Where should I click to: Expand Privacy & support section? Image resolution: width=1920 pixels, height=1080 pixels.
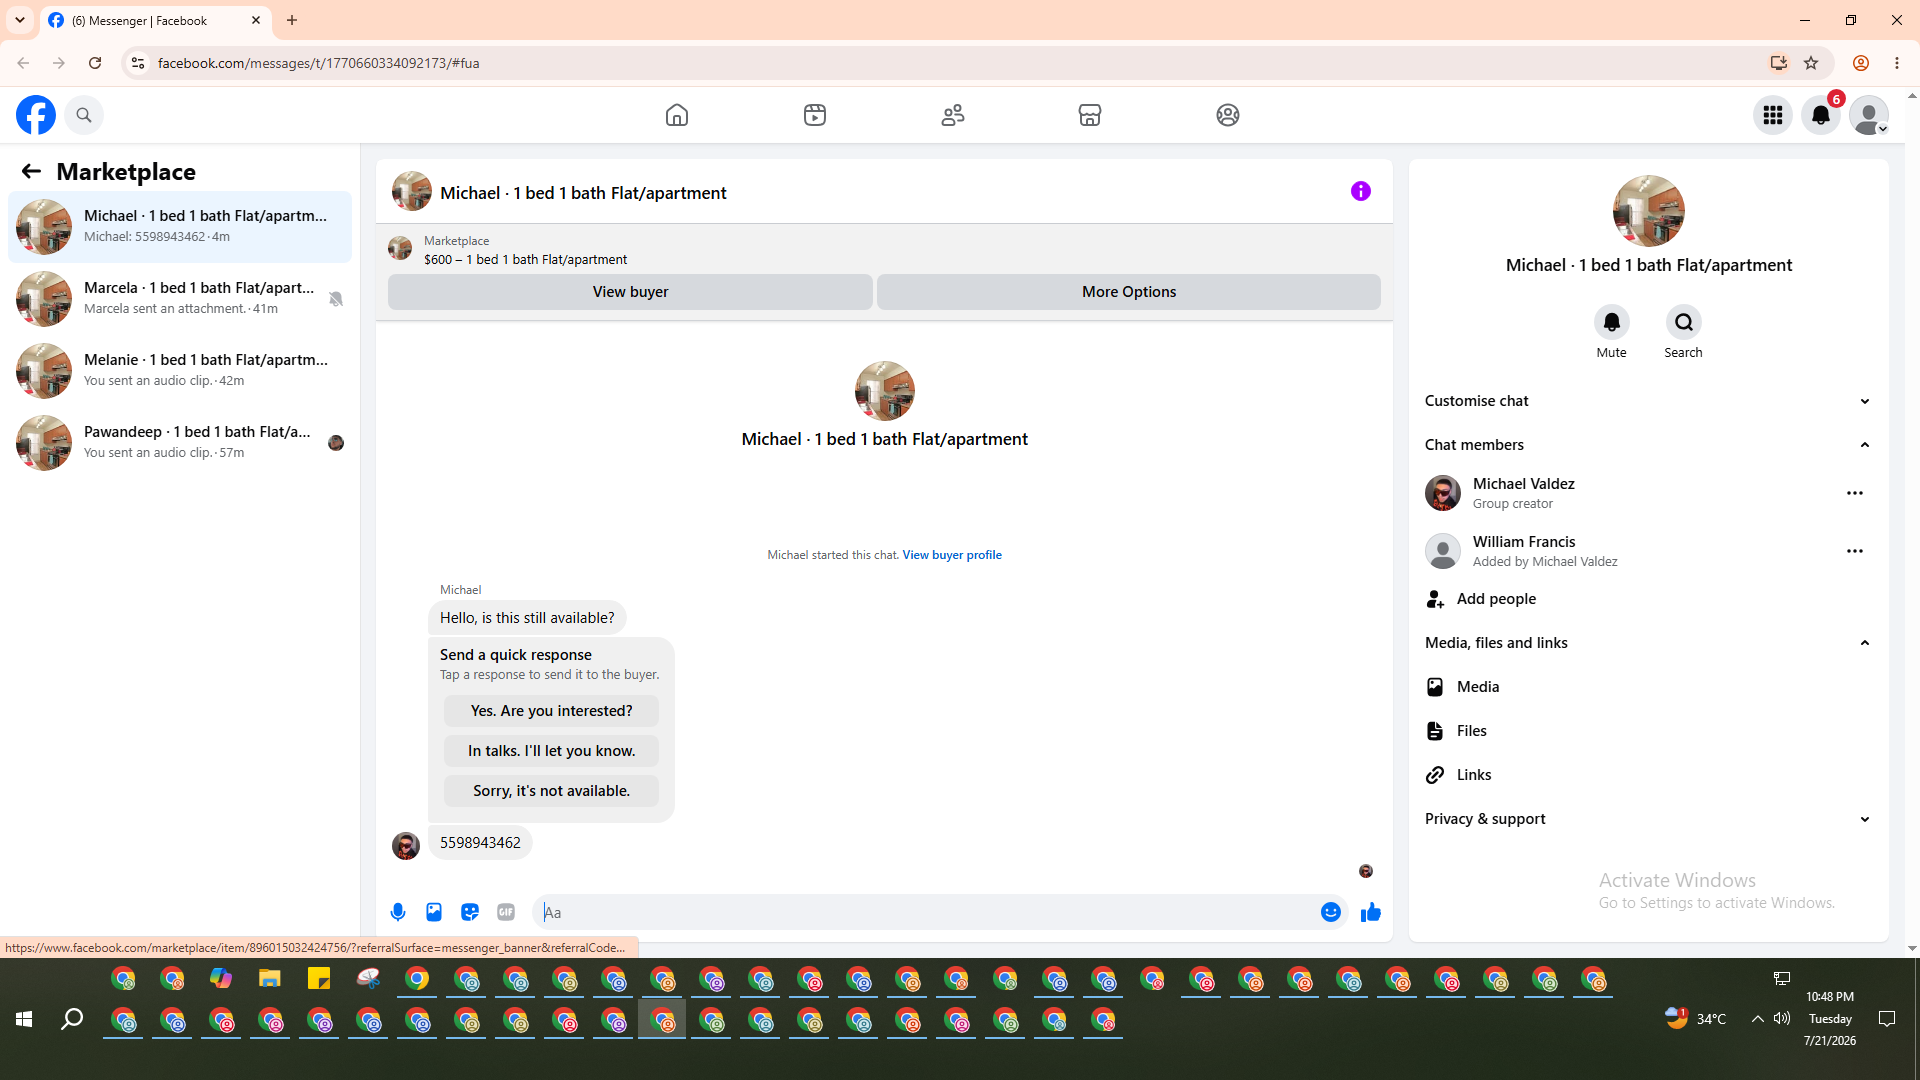click(1647, 819)
